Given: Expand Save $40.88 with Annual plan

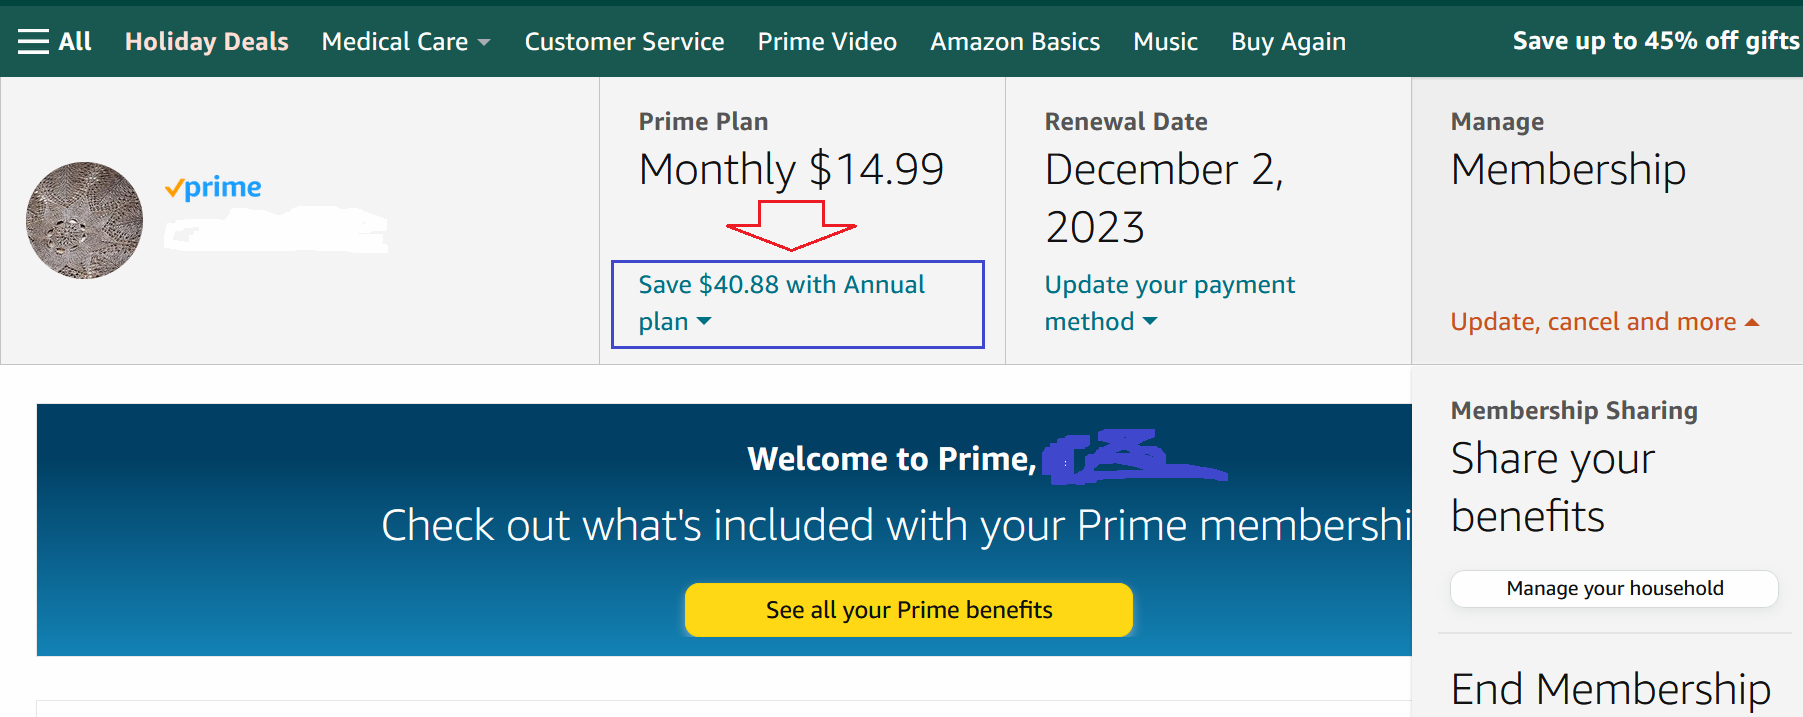Looking at the screenshot, I should (x=781, y=303).
